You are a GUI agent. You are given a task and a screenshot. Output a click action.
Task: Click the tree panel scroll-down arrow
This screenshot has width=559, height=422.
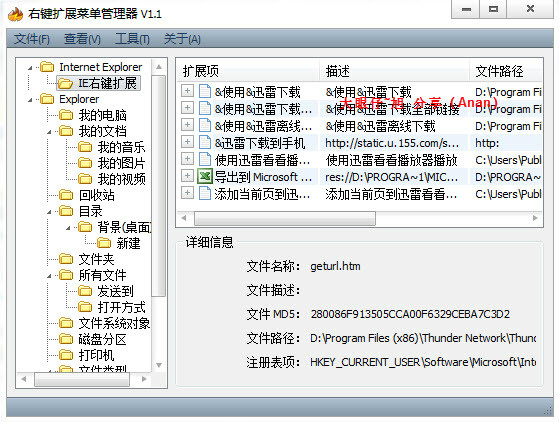[159, 365]
